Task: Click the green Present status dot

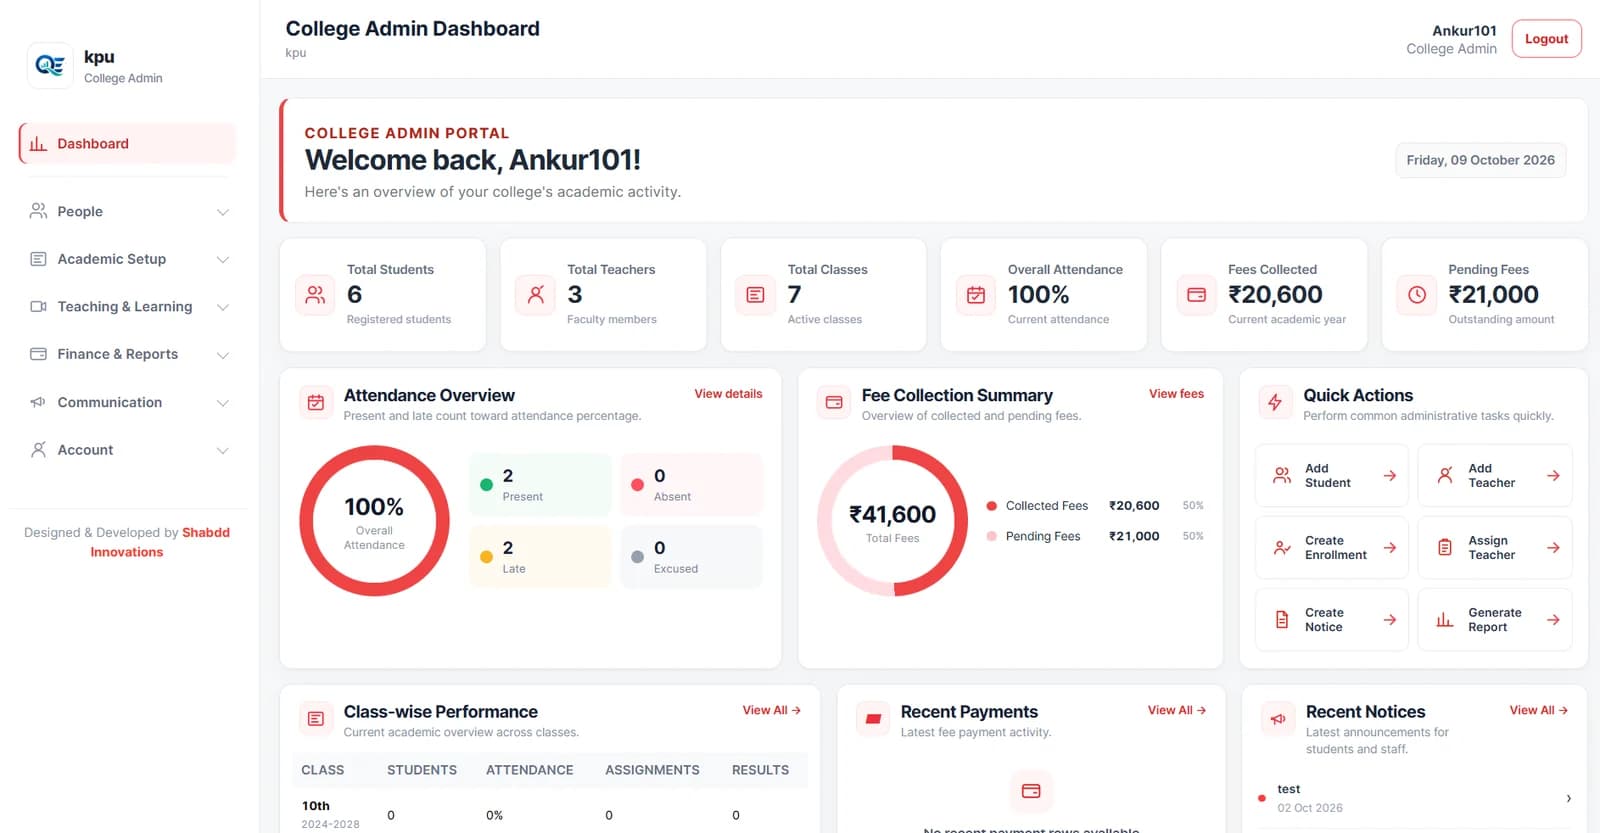Action: pyautogui.click(x=486, y=485)
